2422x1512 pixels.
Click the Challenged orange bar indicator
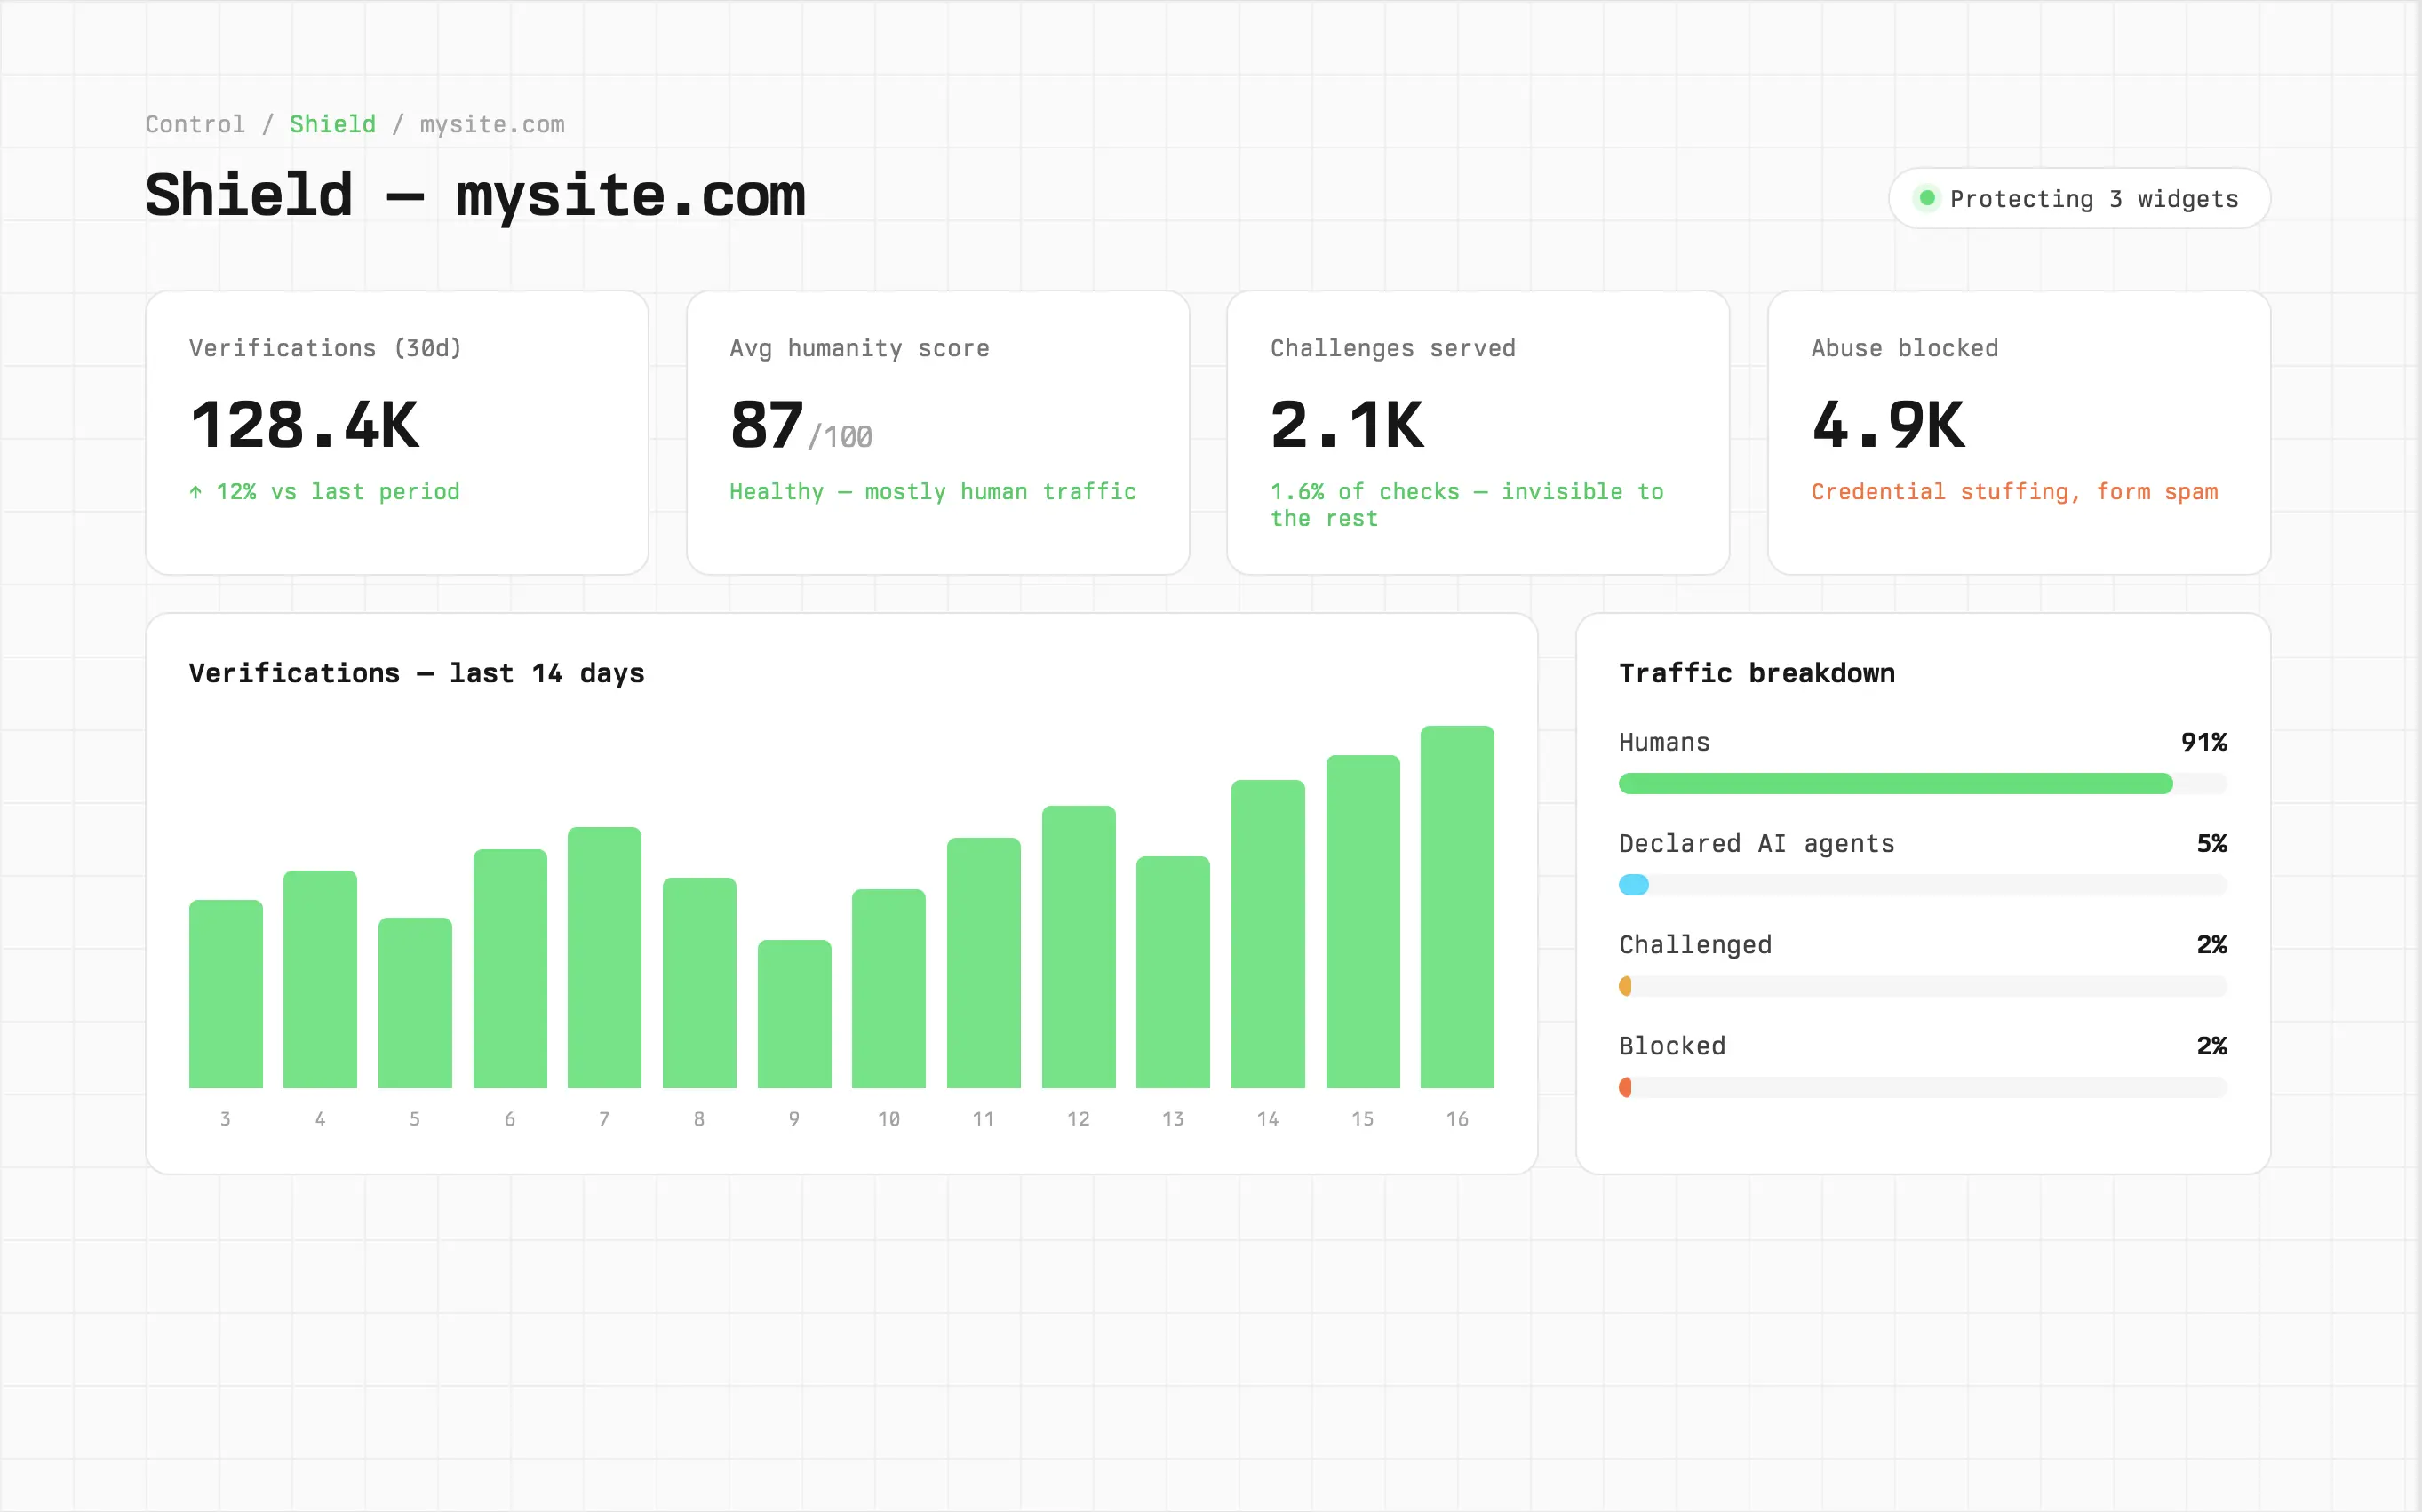[1625, 986]
